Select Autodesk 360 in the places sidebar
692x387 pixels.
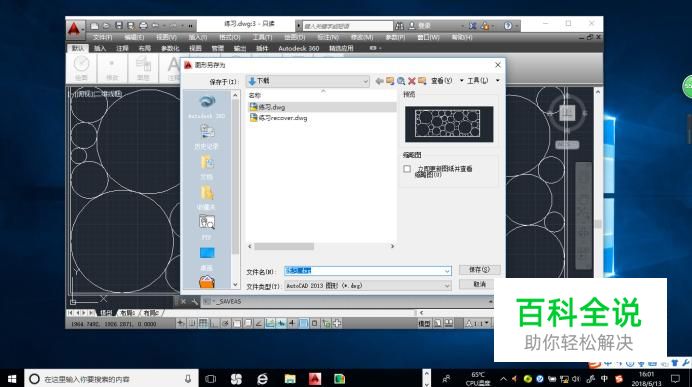[x=207, y=106]
